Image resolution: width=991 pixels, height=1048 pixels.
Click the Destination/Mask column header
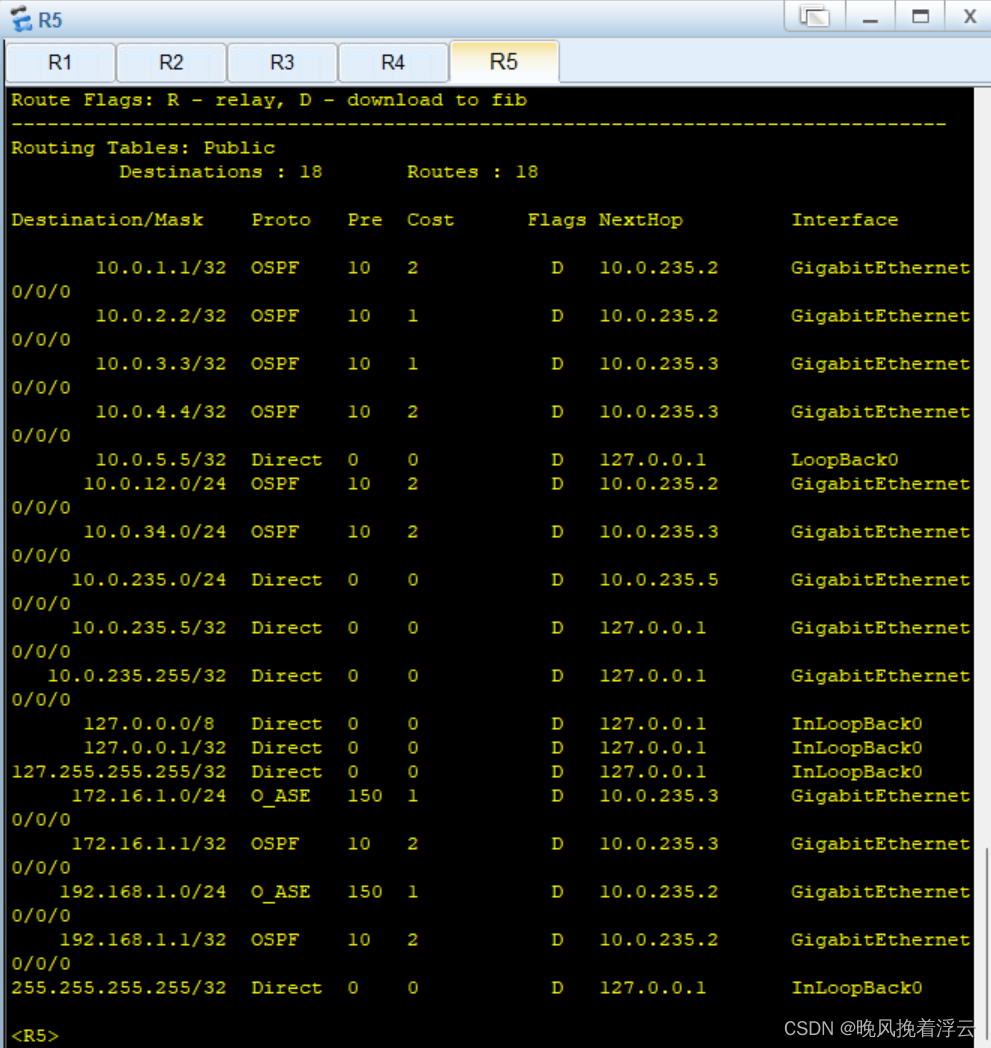[108, 220]
